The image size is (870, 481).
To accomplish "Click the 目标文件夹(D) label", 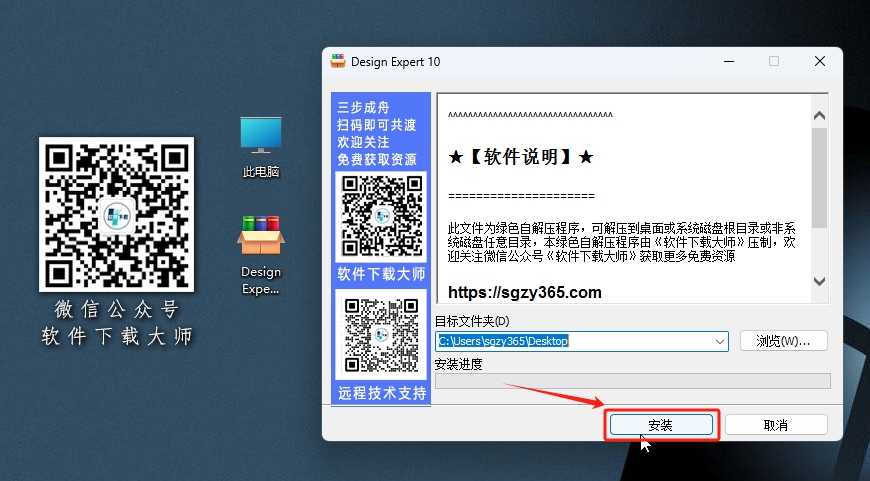I will [472, 321].
